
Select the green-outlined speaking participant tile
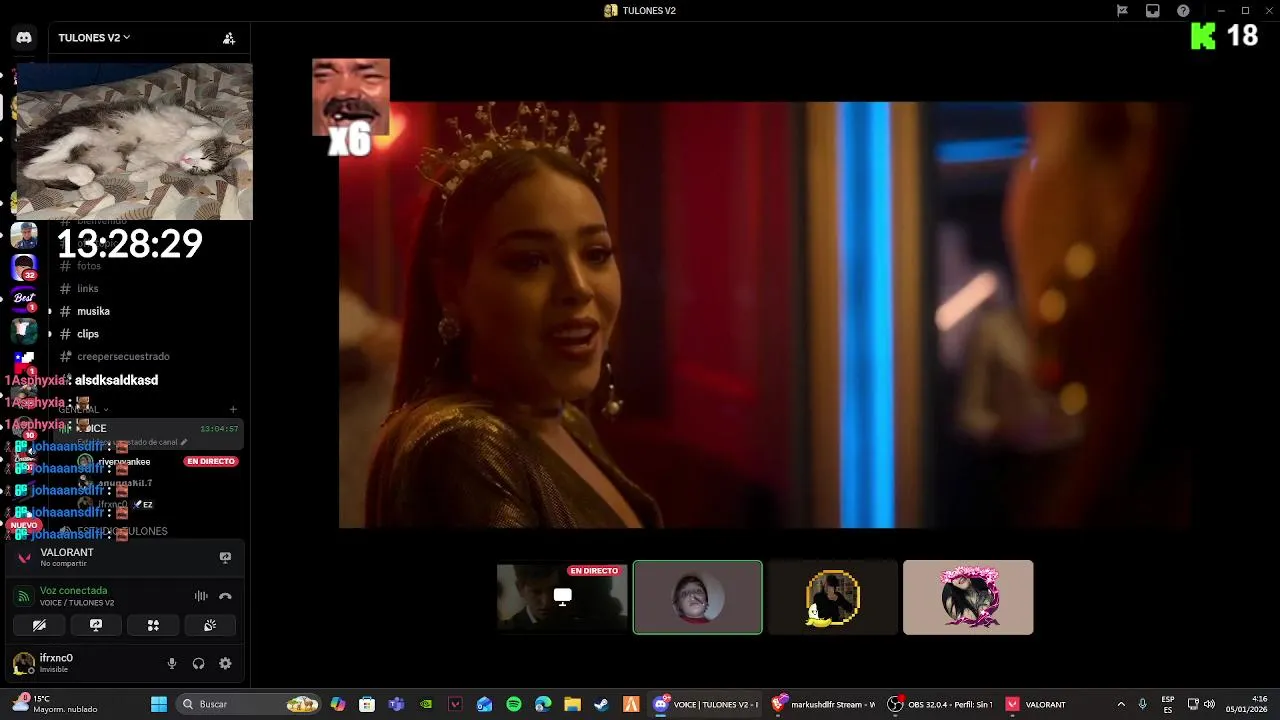[698, 597]
